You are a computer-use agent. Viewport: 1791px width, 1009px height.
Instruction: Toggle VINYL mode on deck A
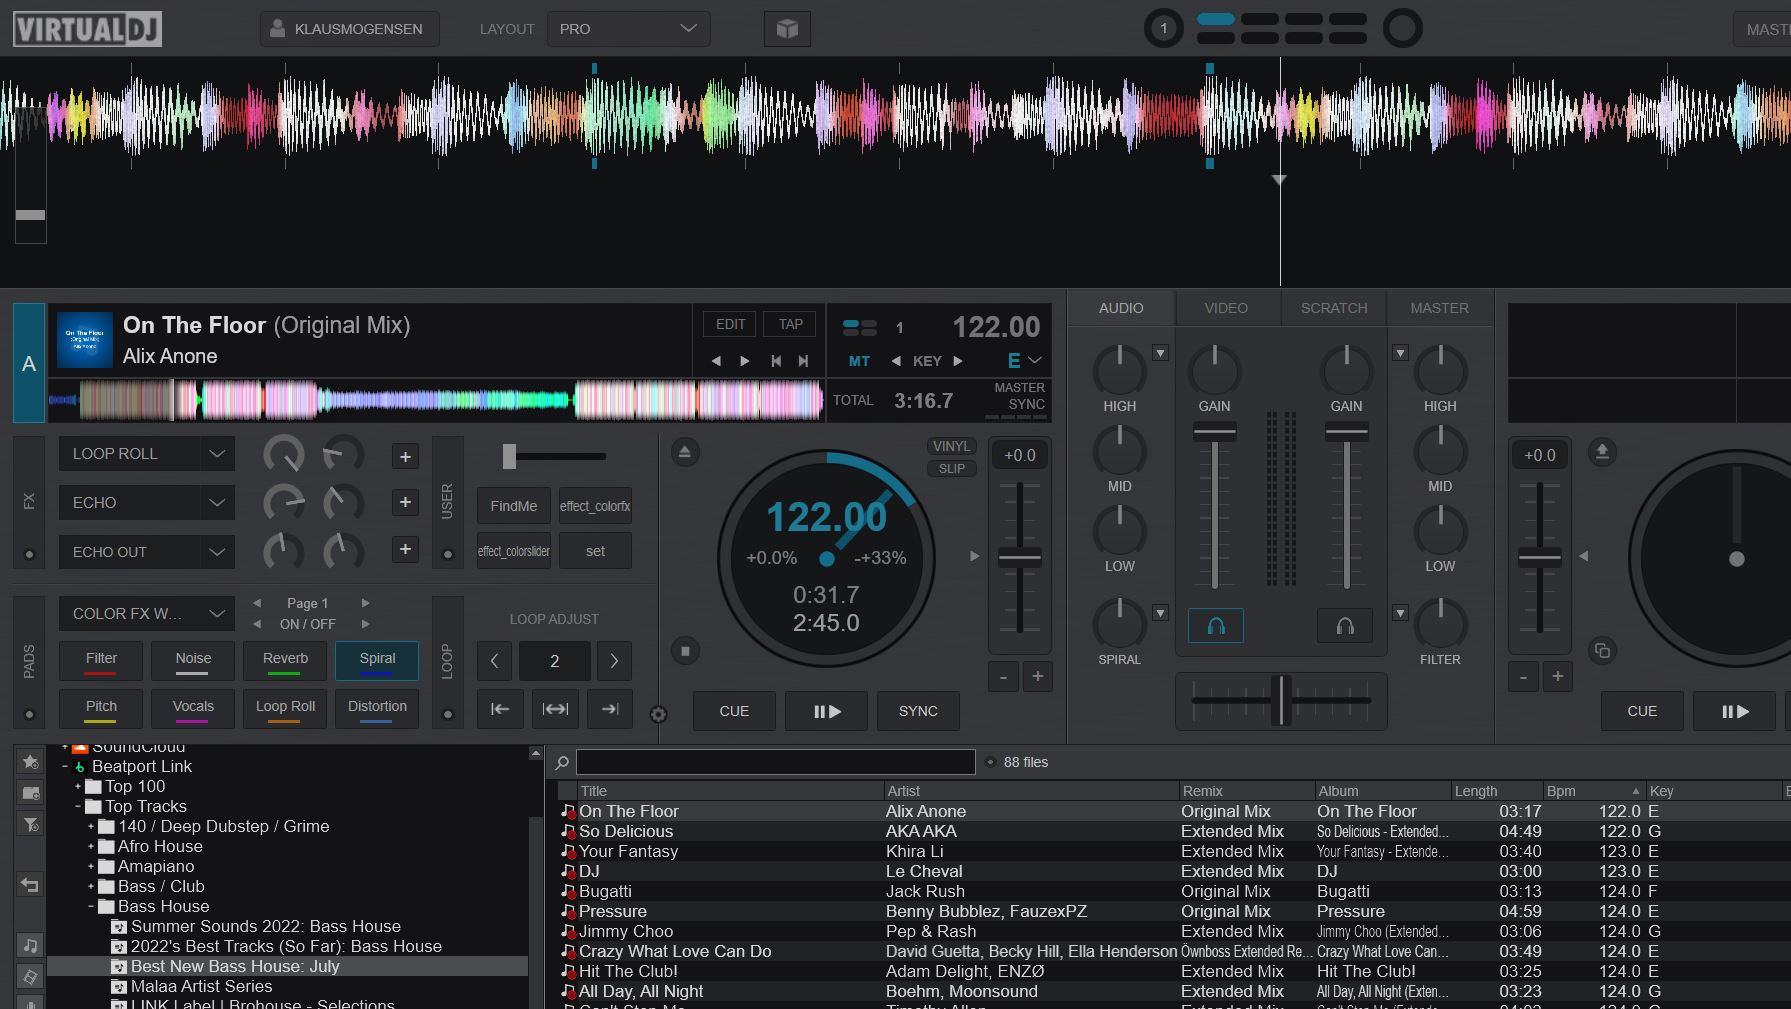951,447
